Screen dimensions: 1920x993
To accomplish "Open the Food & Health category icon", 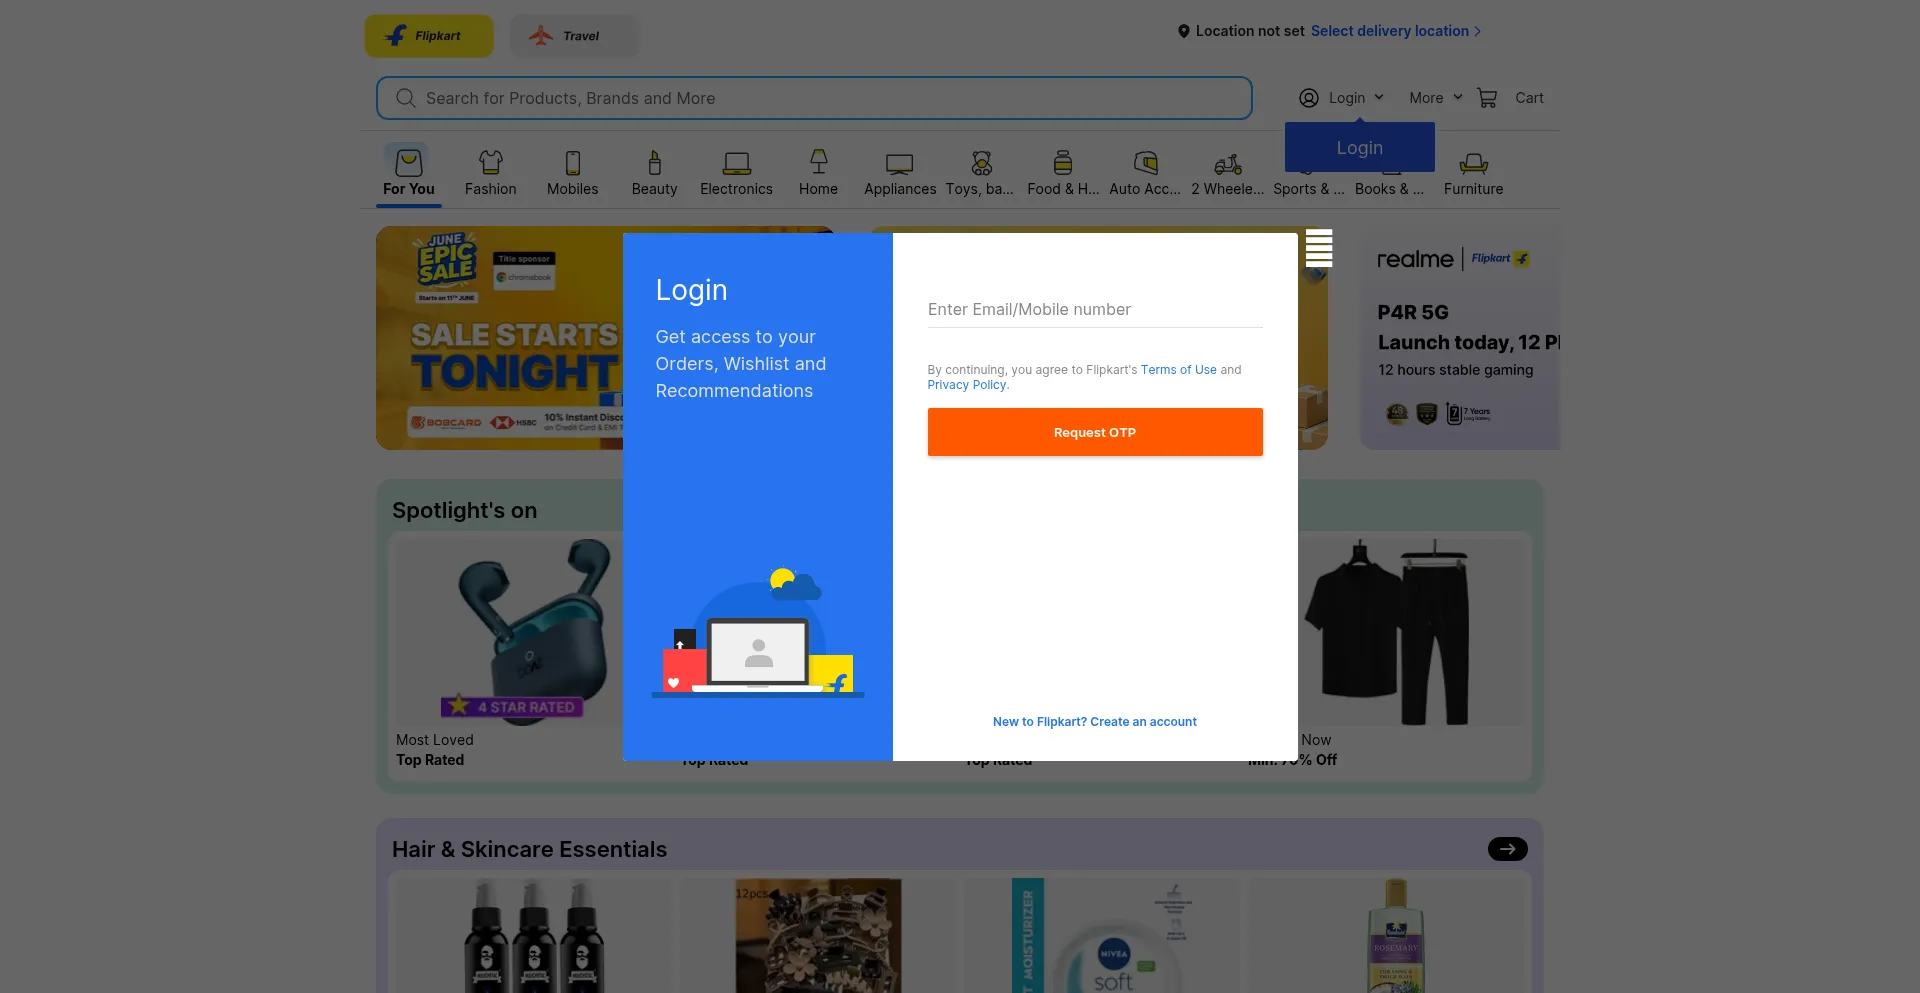I will tap(1063, 162).
